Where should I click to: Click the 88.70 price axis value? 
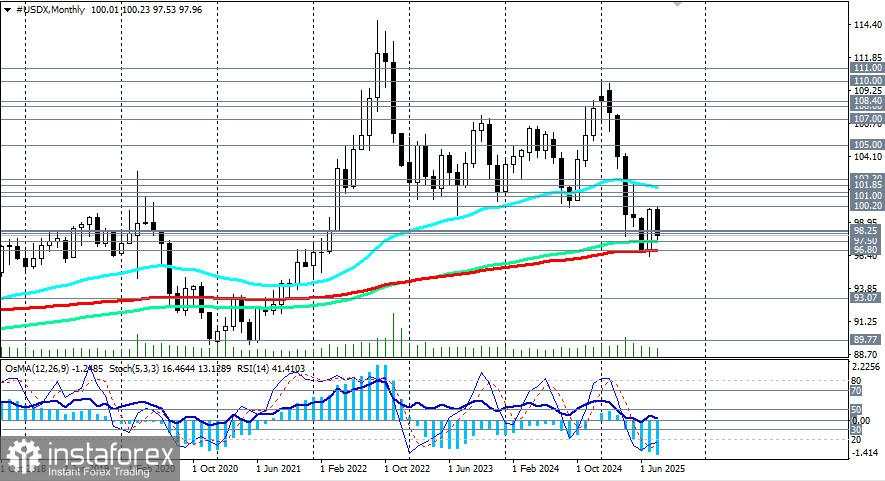(867, 355)
